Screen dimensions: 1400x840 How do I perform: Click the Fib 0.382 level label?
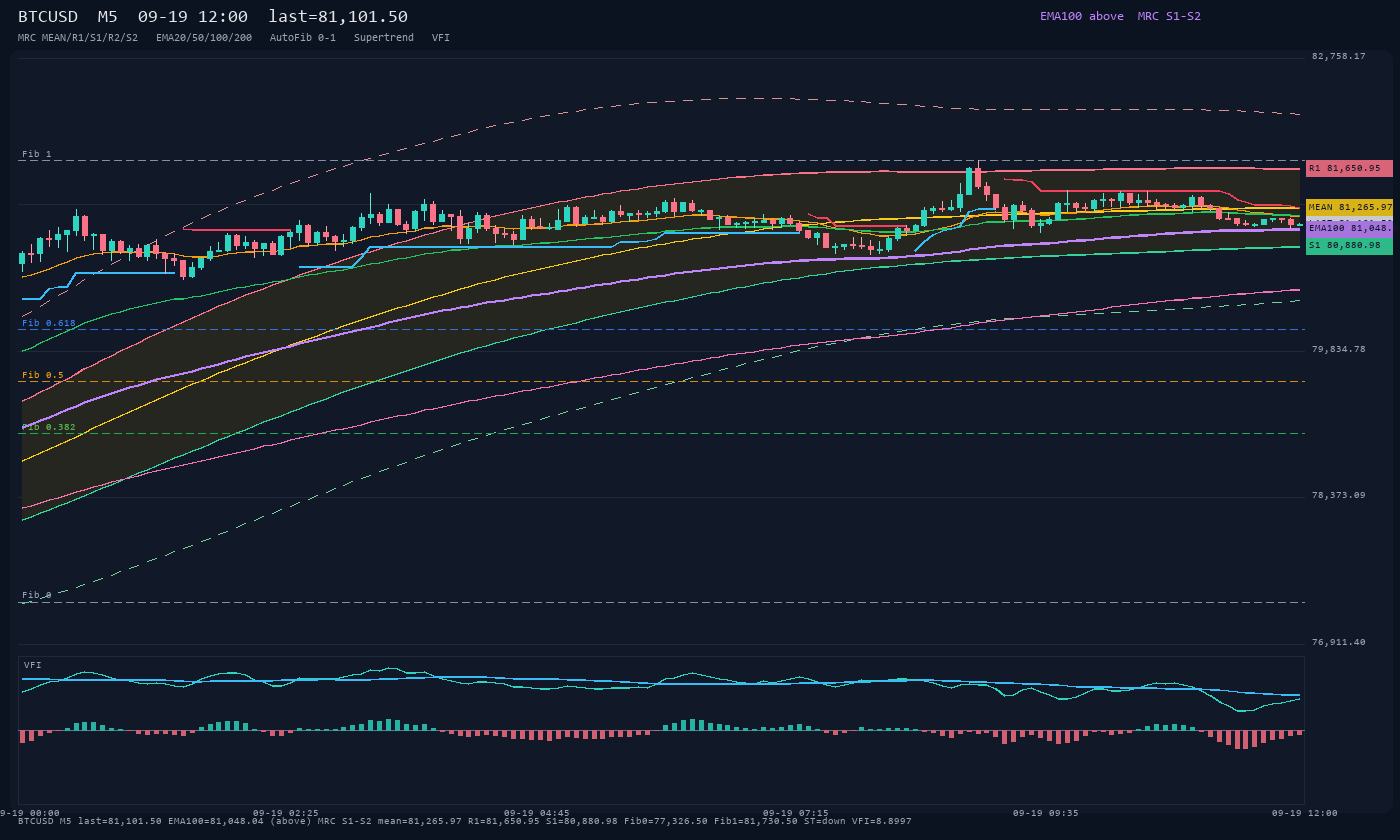click(x=49, y=427)
